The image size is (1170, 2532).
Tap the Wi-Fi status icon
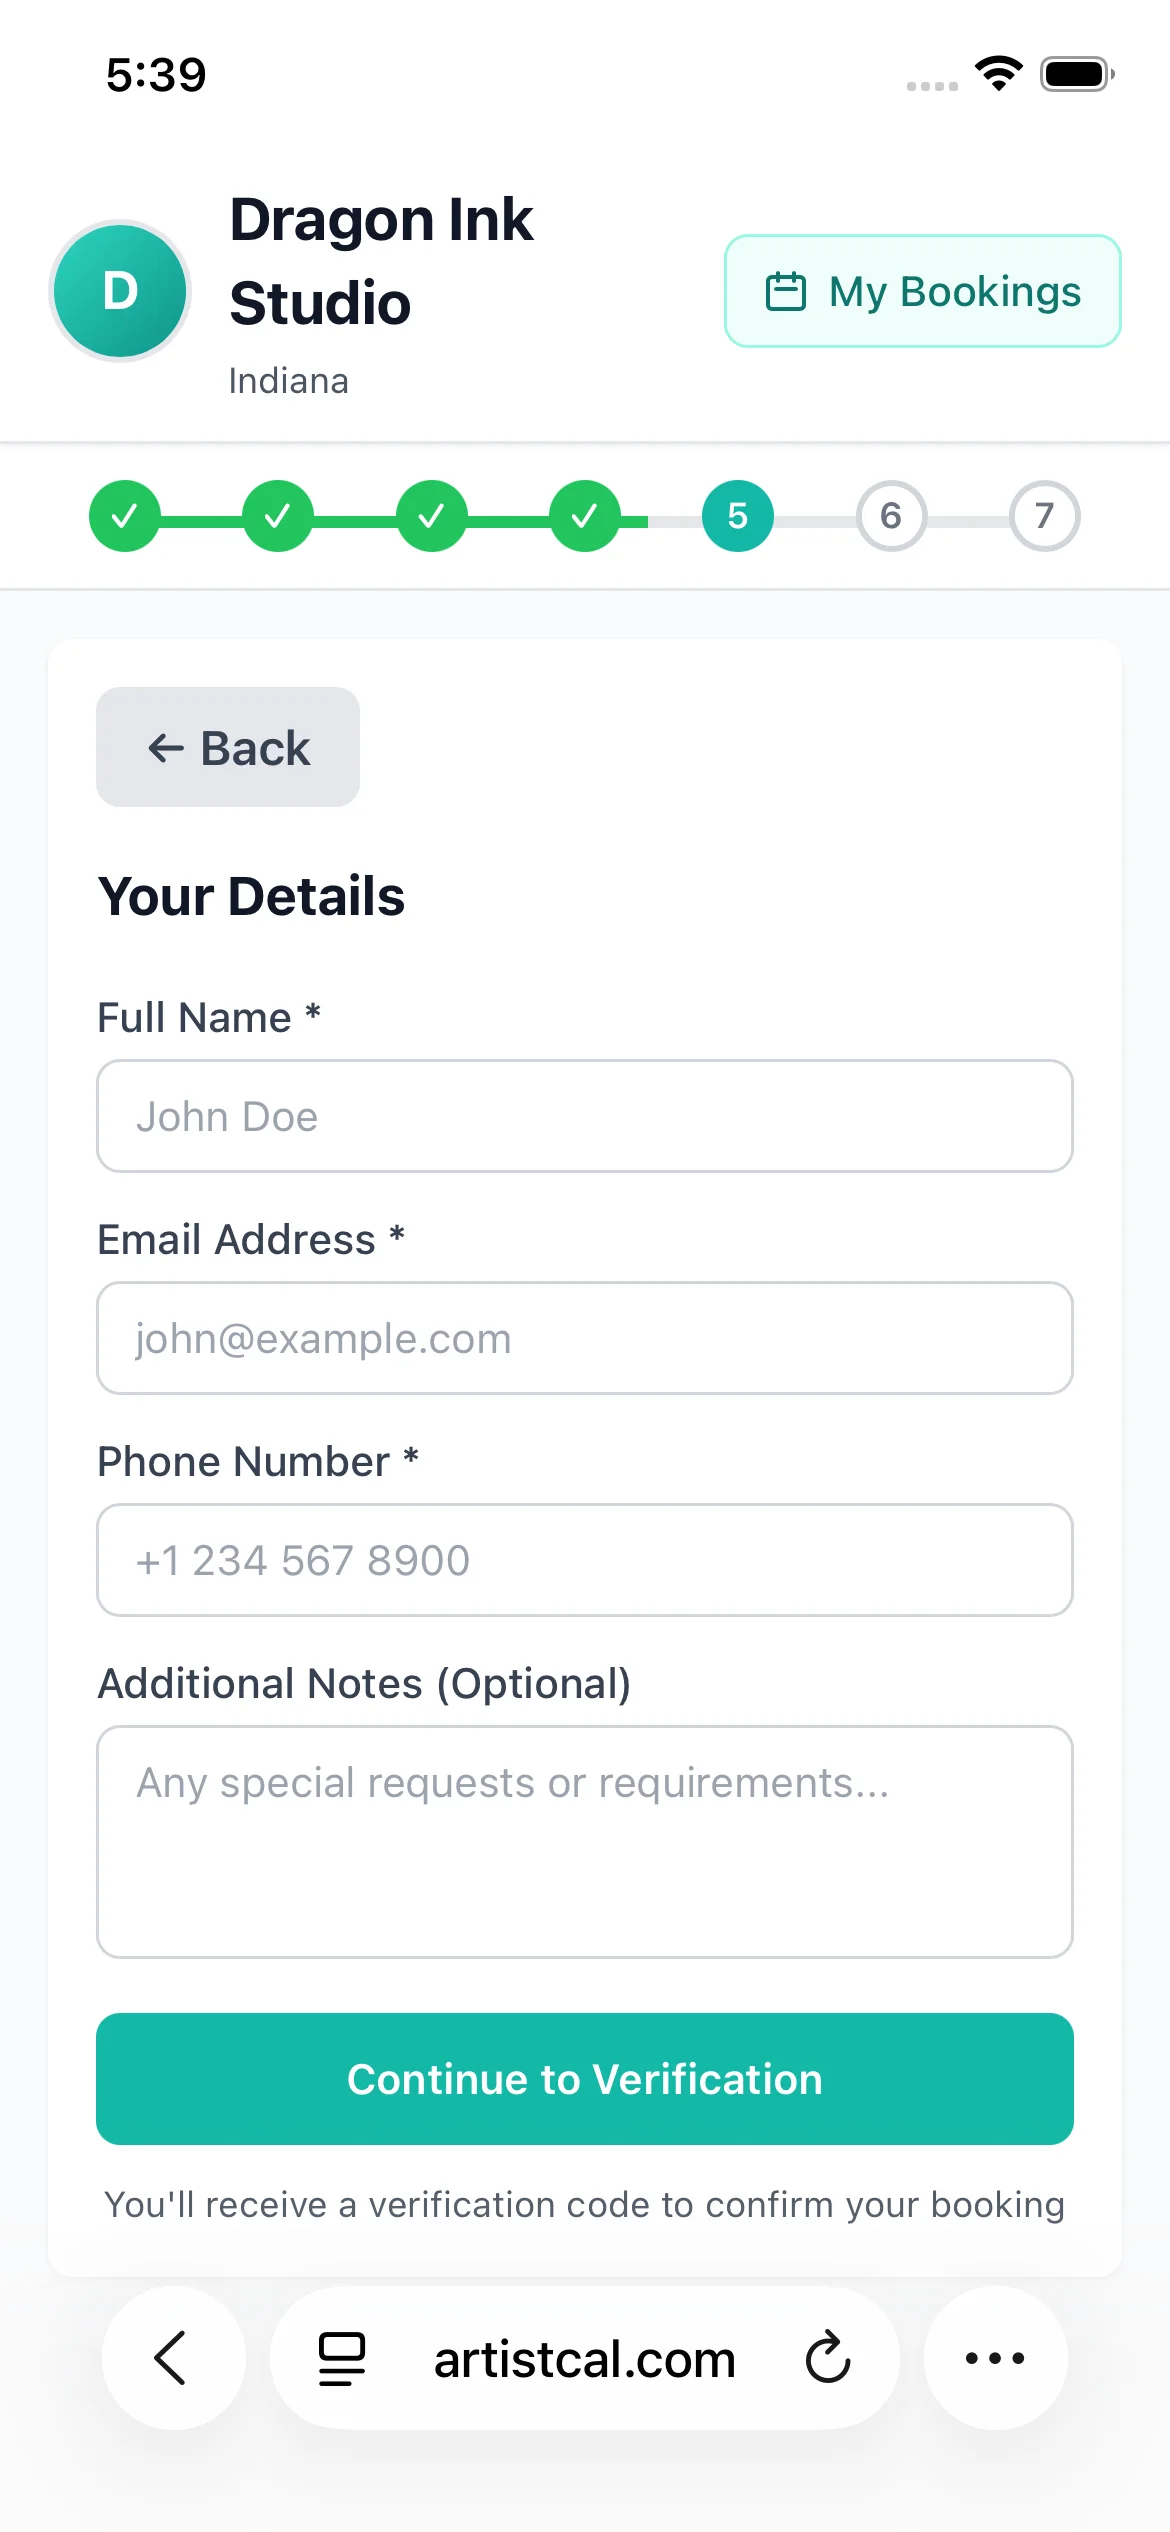pos(997,70)
